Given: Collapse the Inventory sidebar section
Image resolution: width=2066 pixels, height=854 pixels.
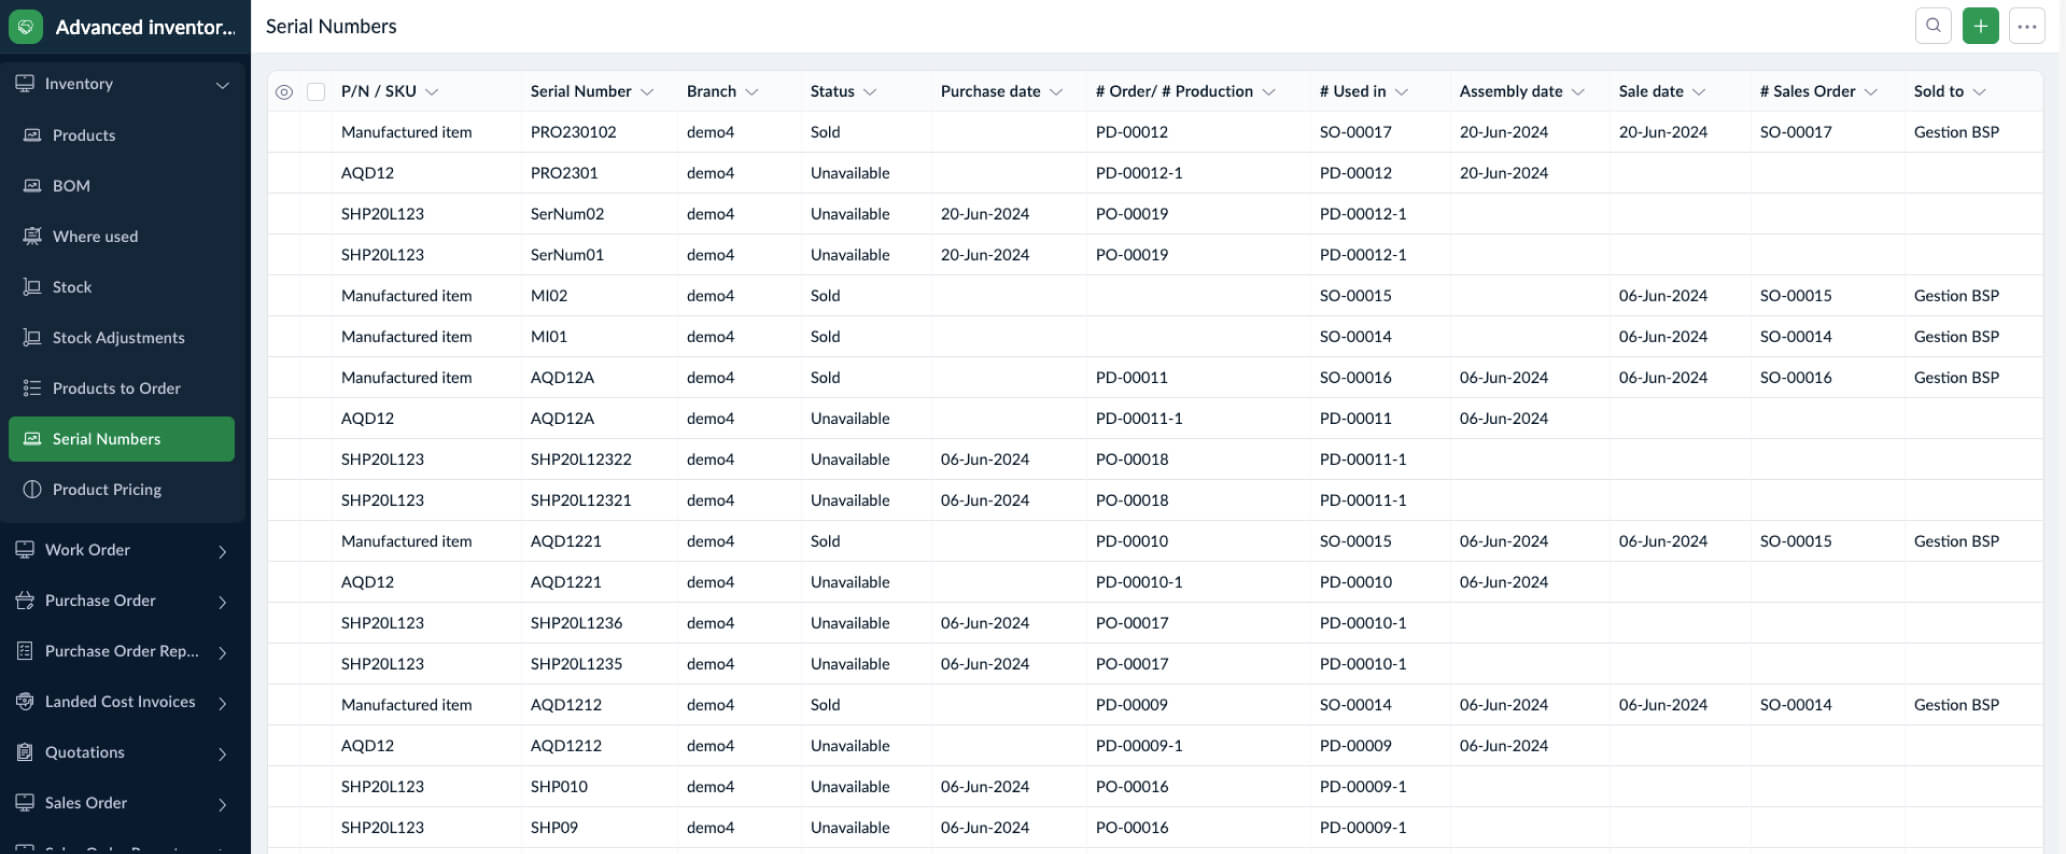Looking at the screenshot, I should click(x=222, y=85).
